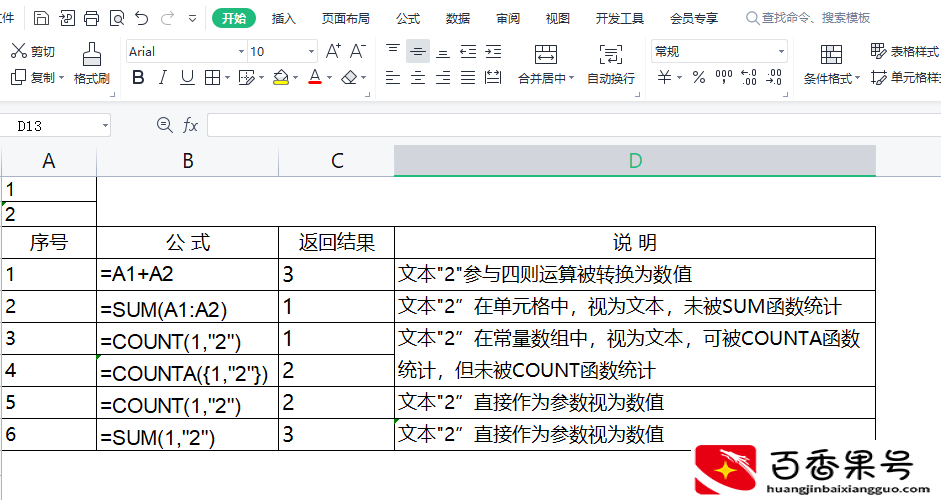Toggle italic formatting
The width and height of the screenshot is (941, 500).
[163, 77]
